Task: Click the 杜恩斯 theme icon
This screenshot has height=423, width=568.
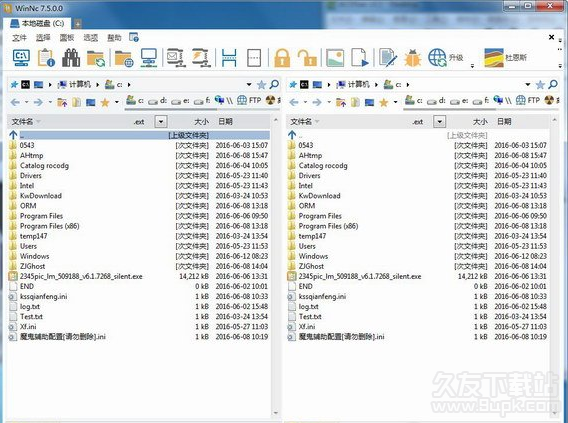Action: click(494, 58)
